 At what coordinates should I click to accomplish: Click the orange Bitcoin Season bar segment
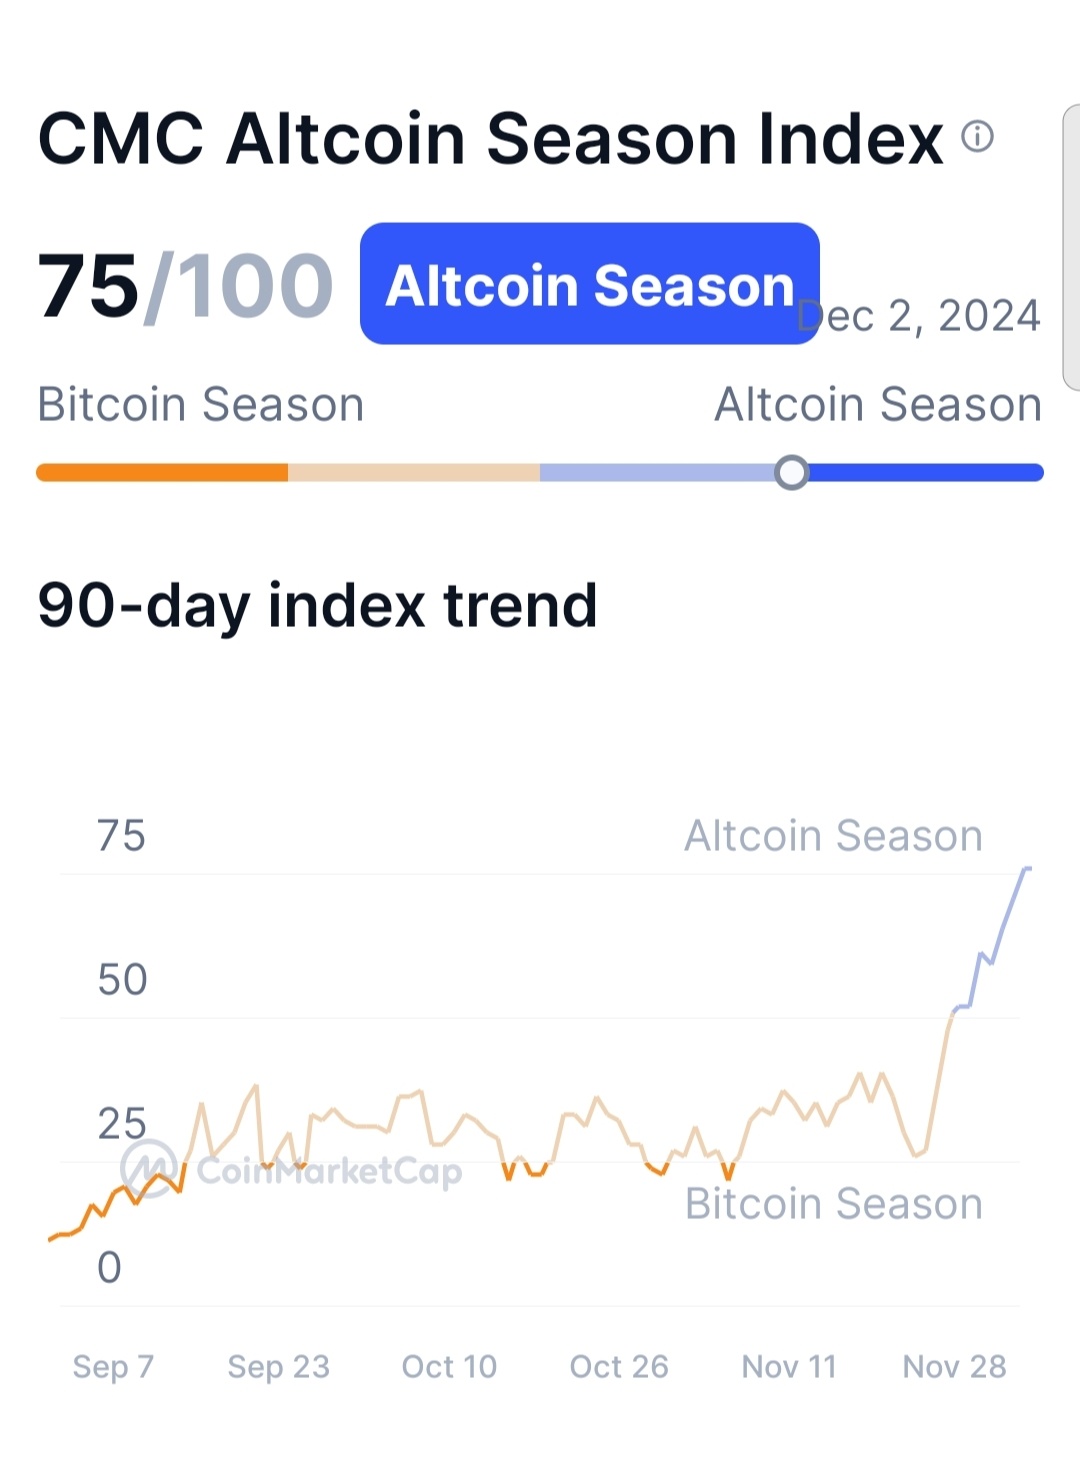pos(162,473)
